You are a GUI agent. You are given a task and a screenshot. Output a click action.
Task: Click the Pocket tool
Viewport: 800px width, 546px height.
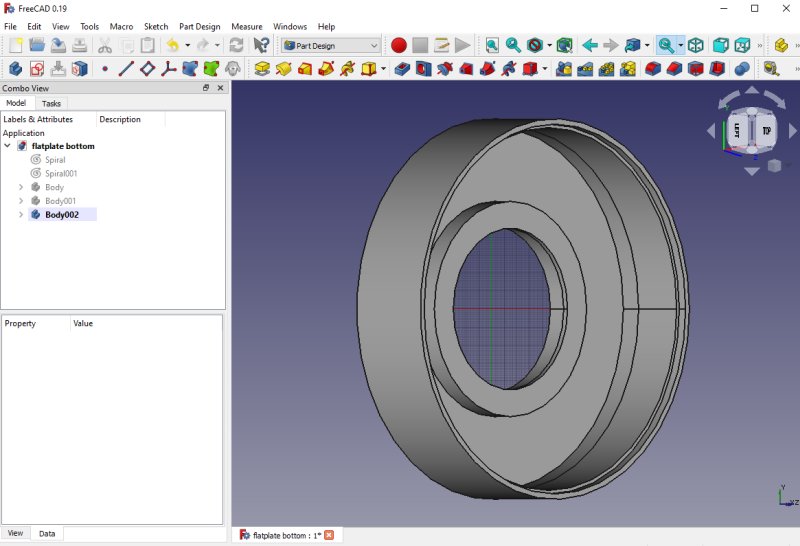402,68
